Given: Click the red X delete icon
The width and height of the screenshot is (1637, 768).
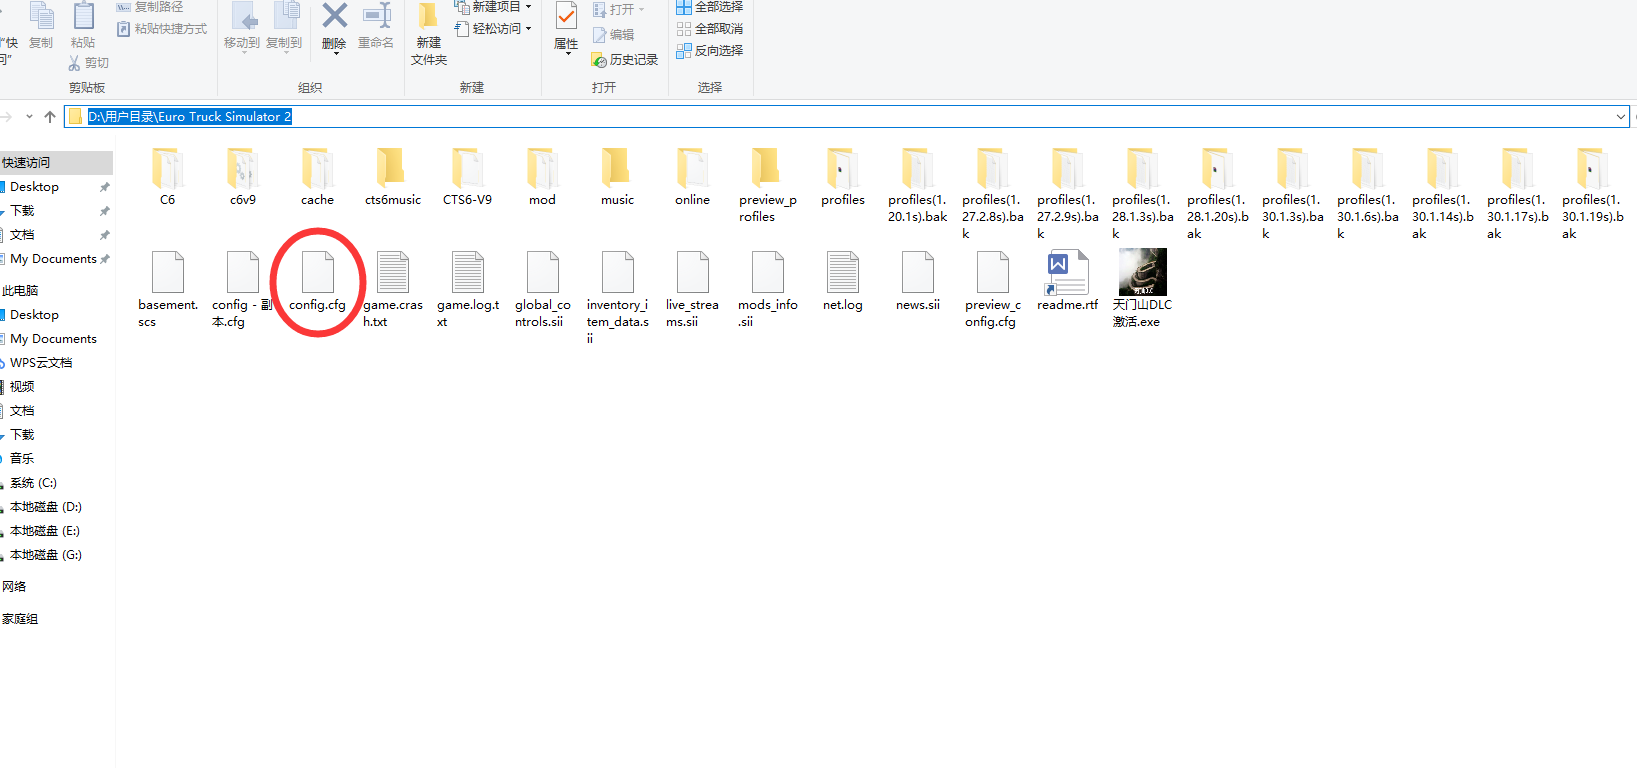Looking at the screenshot, I should pos(335,16).
